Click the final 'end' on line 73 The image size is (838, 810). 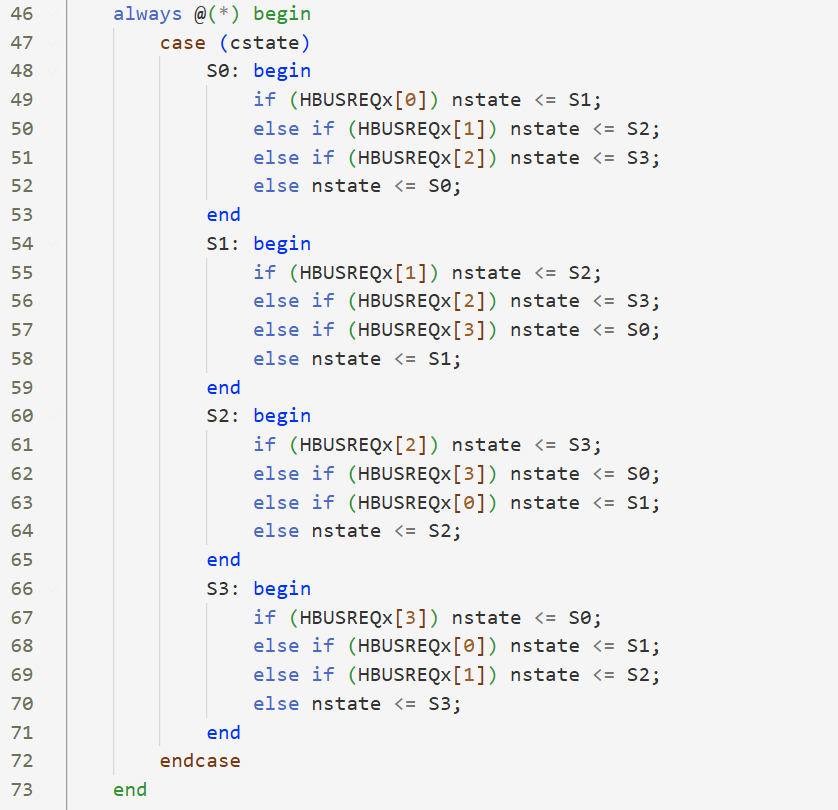pyautogui.click(x=130, y=790)
